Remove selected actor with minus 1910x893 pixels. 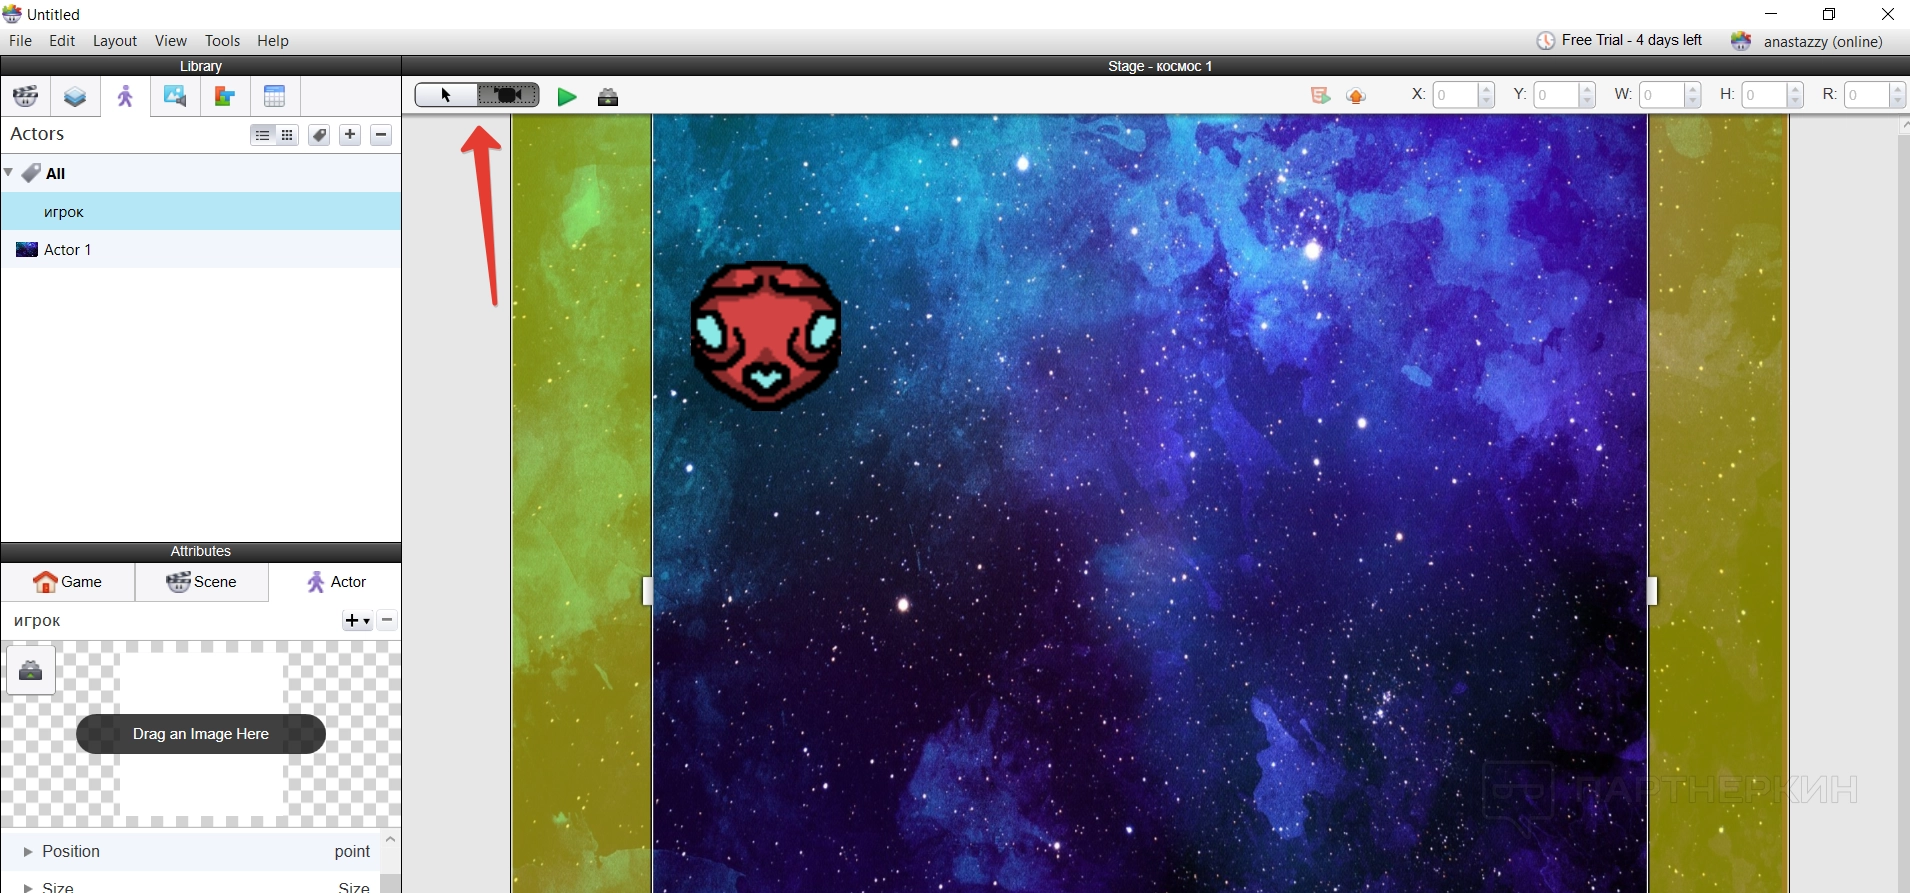point(381,135)
